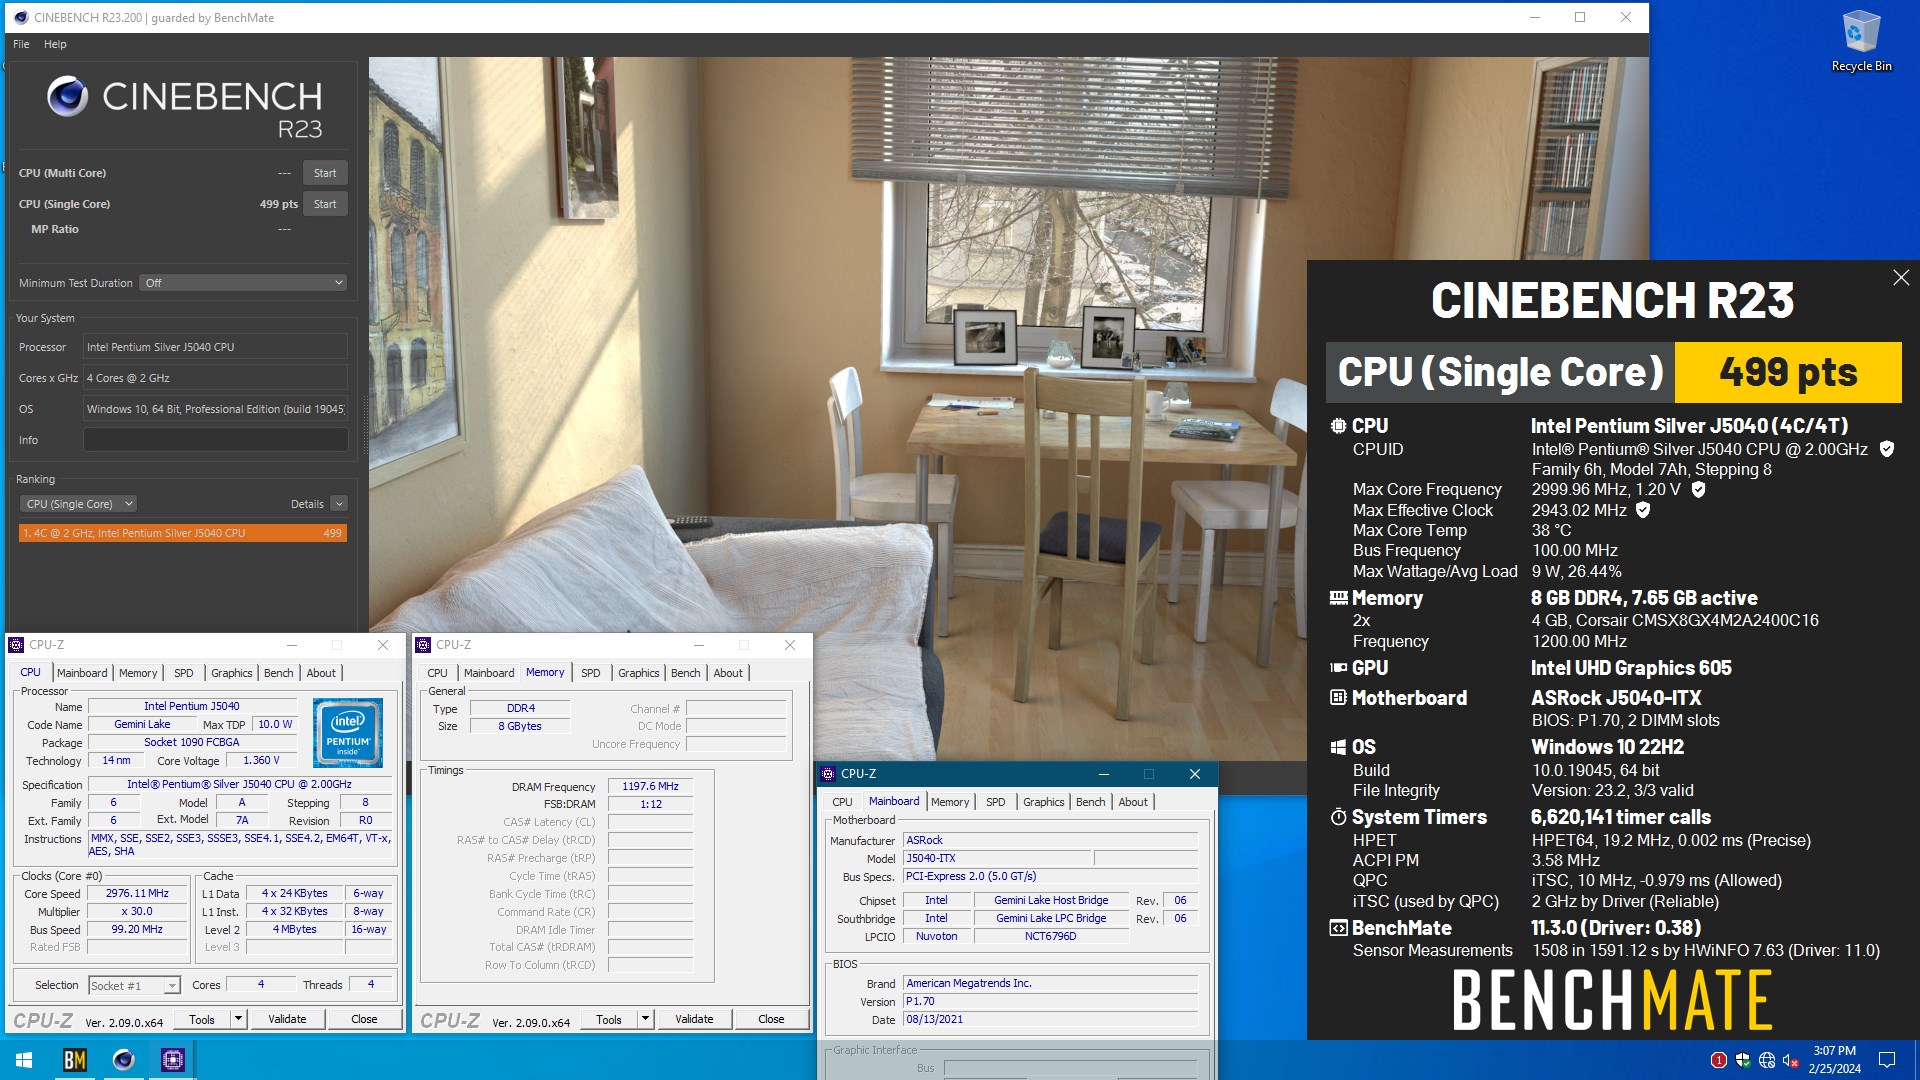Start the CPU Single Core test

(x=325, y=204)
